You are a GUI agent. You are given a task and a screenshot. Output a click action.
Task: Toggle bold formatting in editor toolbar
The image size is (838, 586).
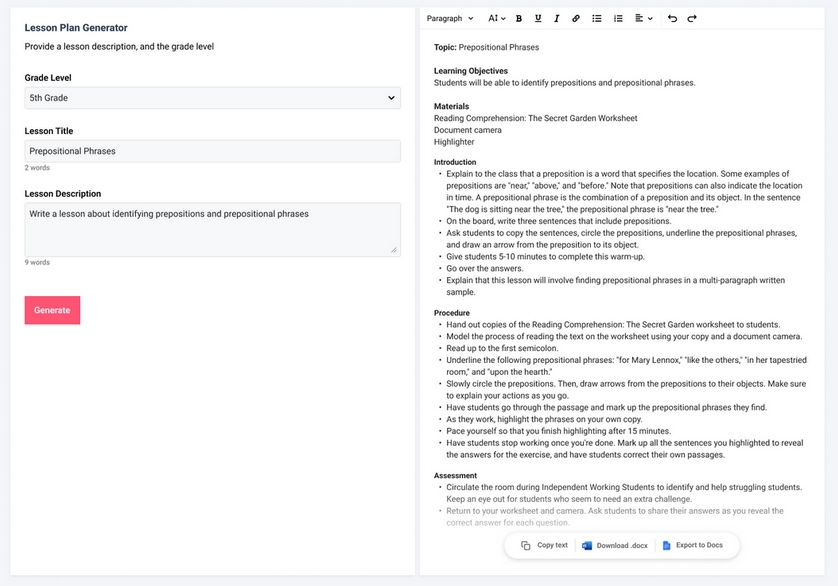click(518, 18)
